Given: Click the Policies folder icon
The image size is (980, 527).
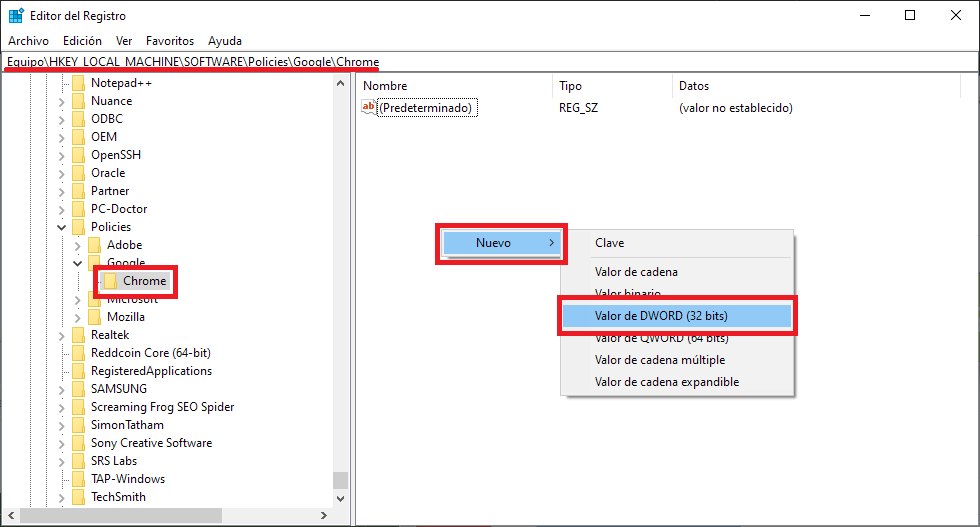Looking at the screenshot, I should coord(78,227).
